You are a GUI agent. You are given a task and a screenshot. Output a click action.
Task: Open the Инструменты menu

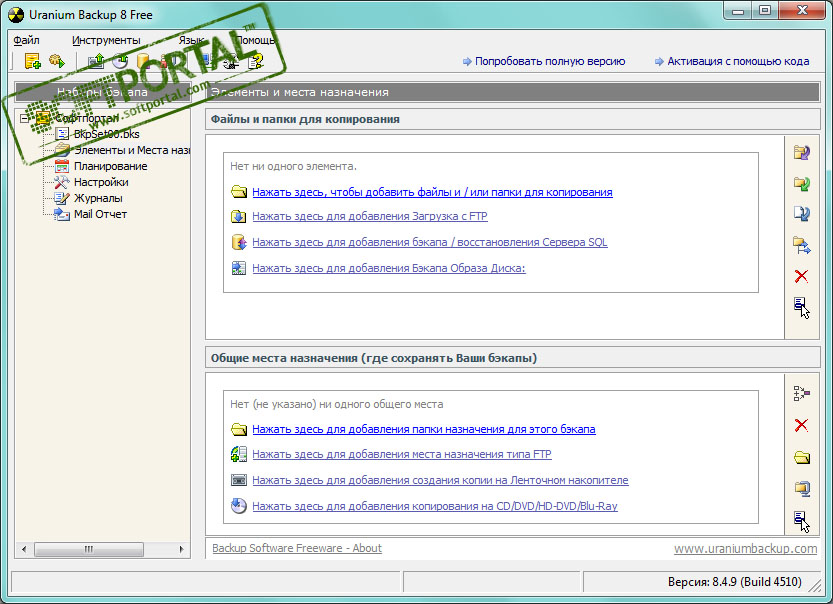click(106, 40)
